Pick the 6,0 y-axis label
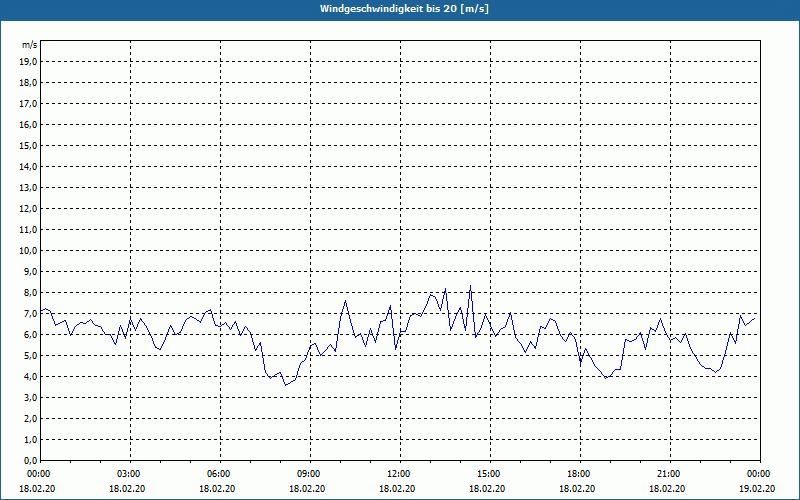The height and width of the screenshot is (500, 800). click(x=31, y=335)
